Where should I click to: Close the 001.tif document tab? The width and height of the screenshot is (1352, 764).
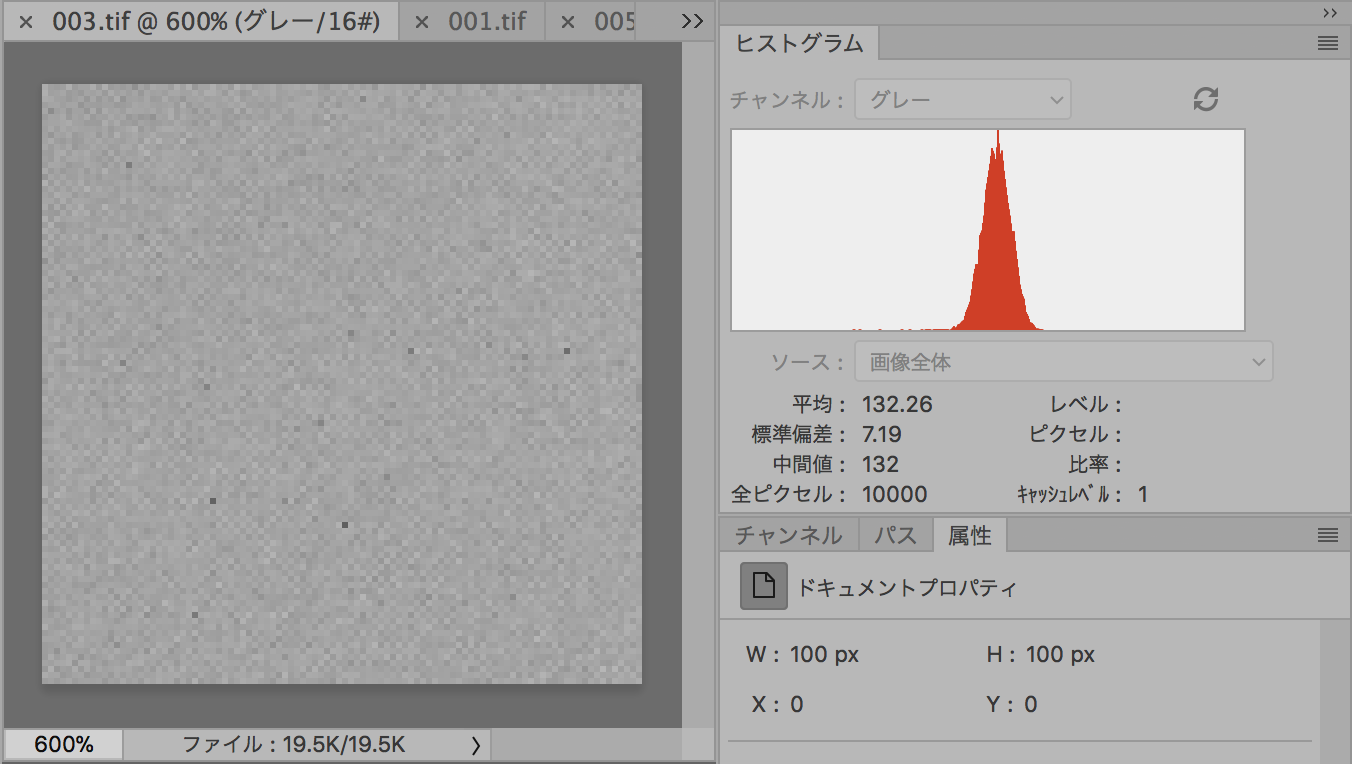point(422,22)
